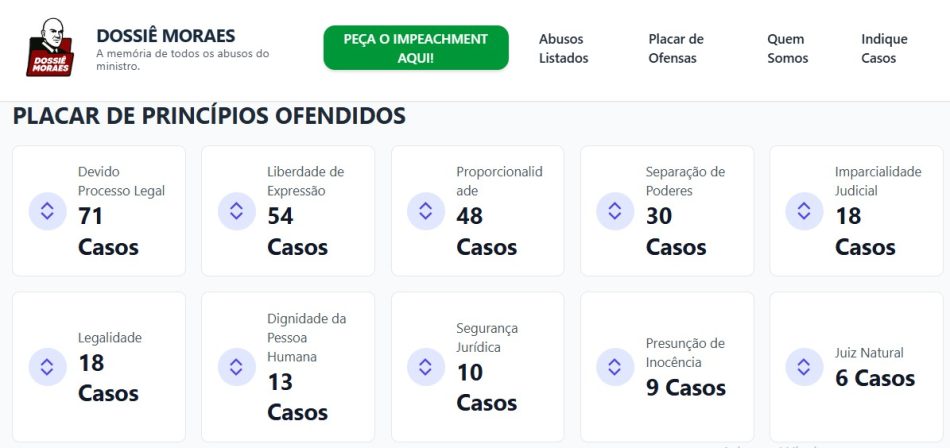The height and width of the screenshot is (448, 950).
Task: Go to Placar de Ofensas section
Action: coord(676,48)
